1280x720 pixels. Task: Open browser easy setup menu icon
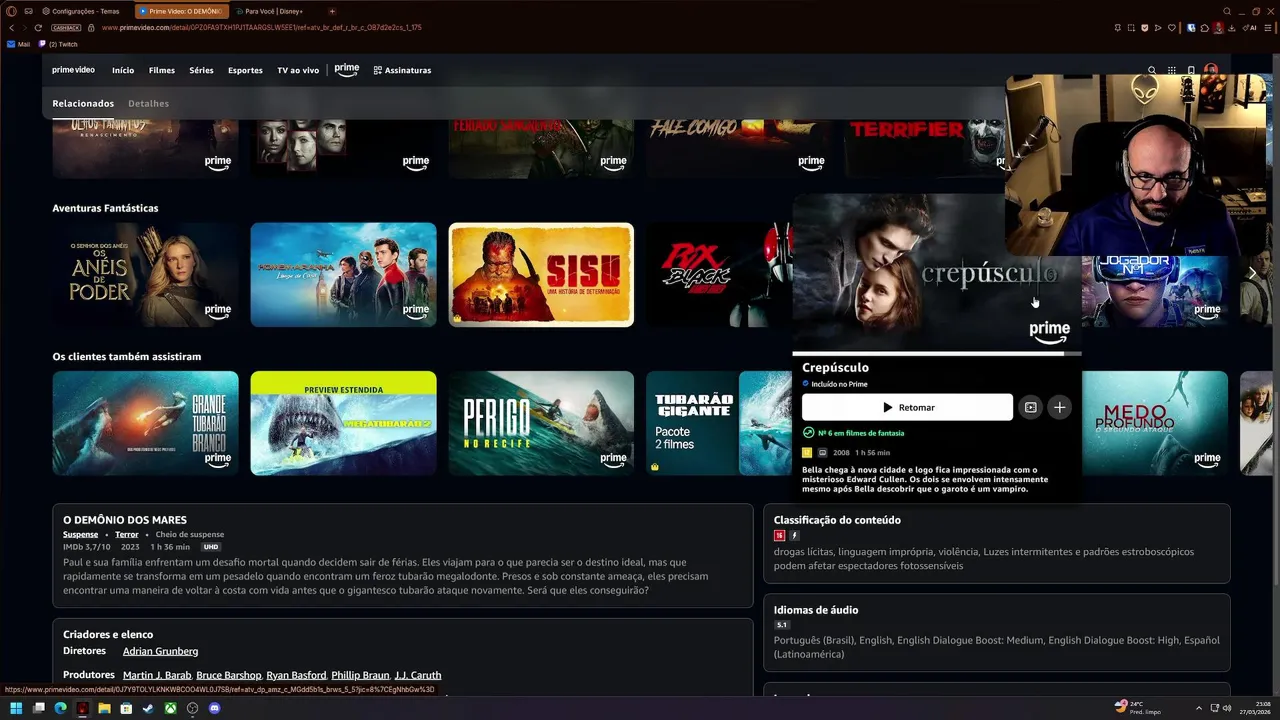(1268, 27)
